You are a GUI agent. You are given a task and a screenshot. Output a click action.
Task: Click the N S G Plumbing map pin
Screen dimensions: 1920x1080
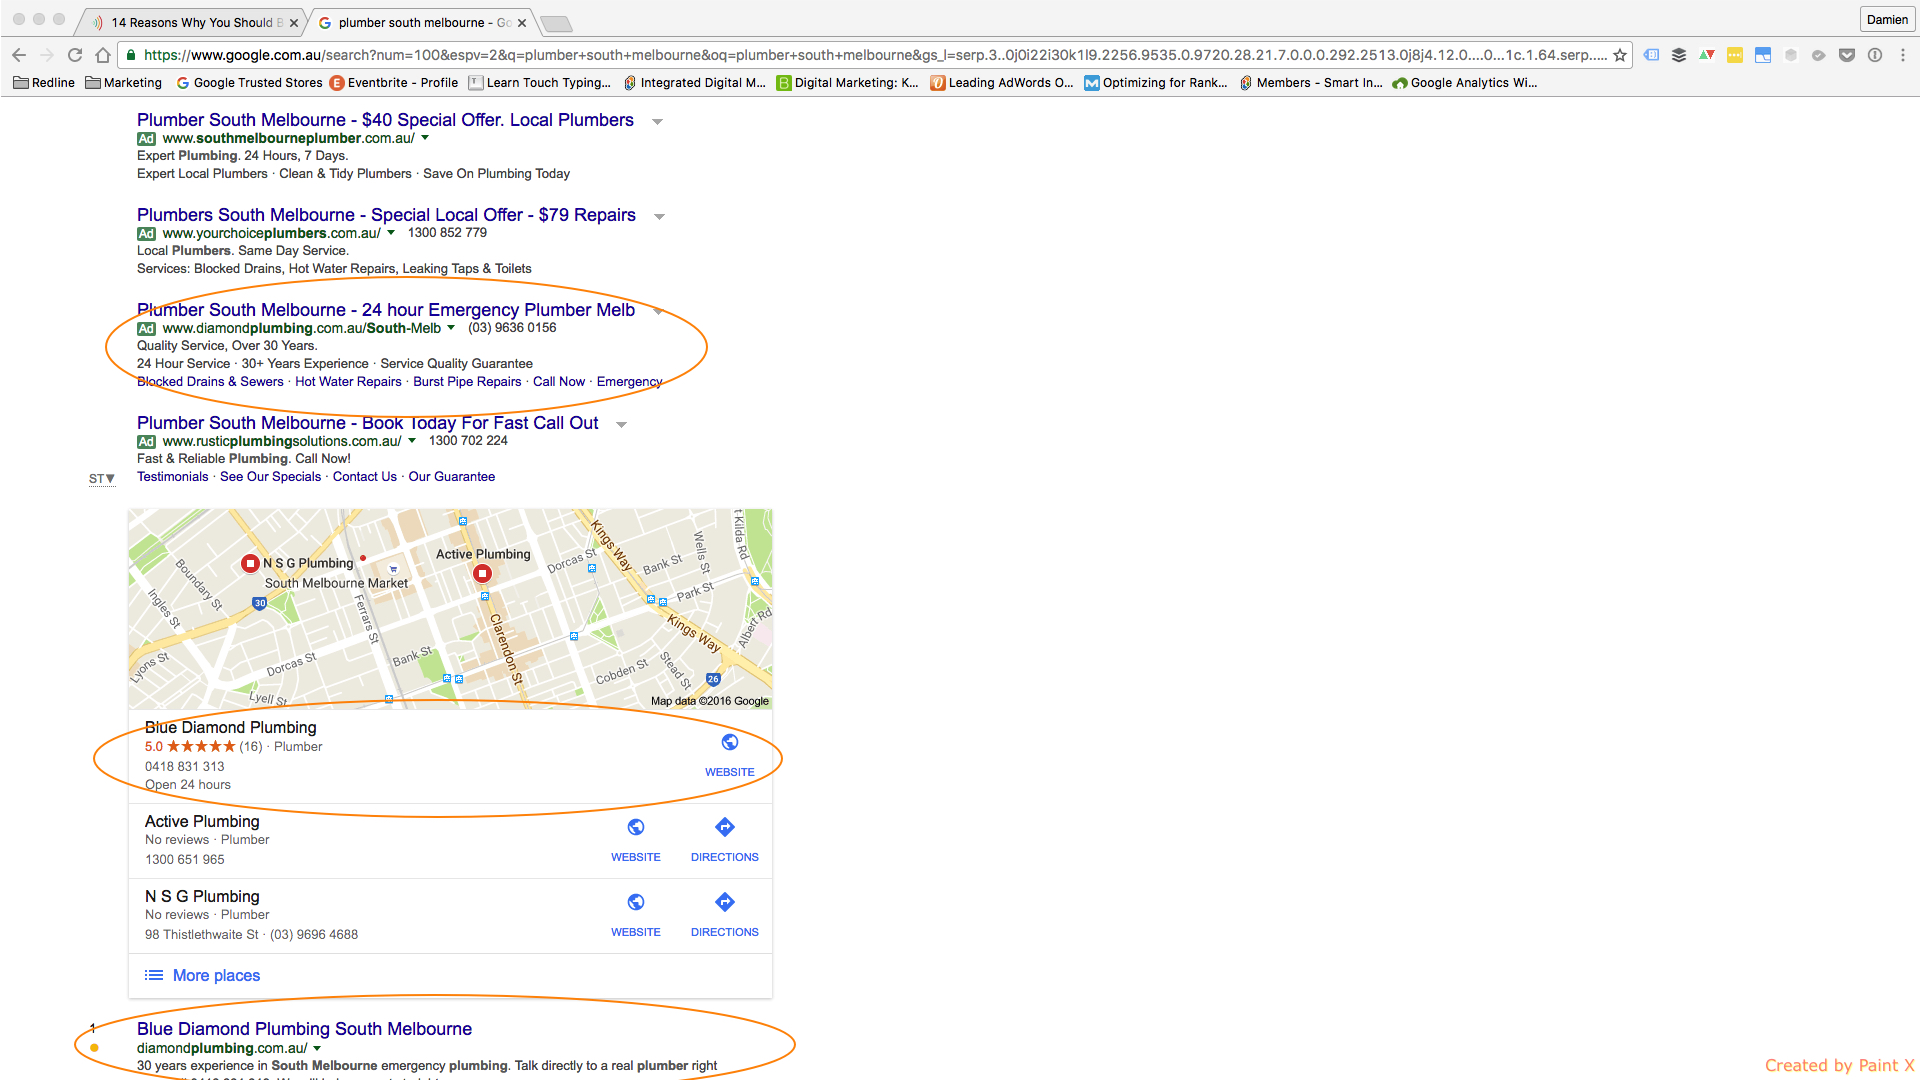point(251,563)
